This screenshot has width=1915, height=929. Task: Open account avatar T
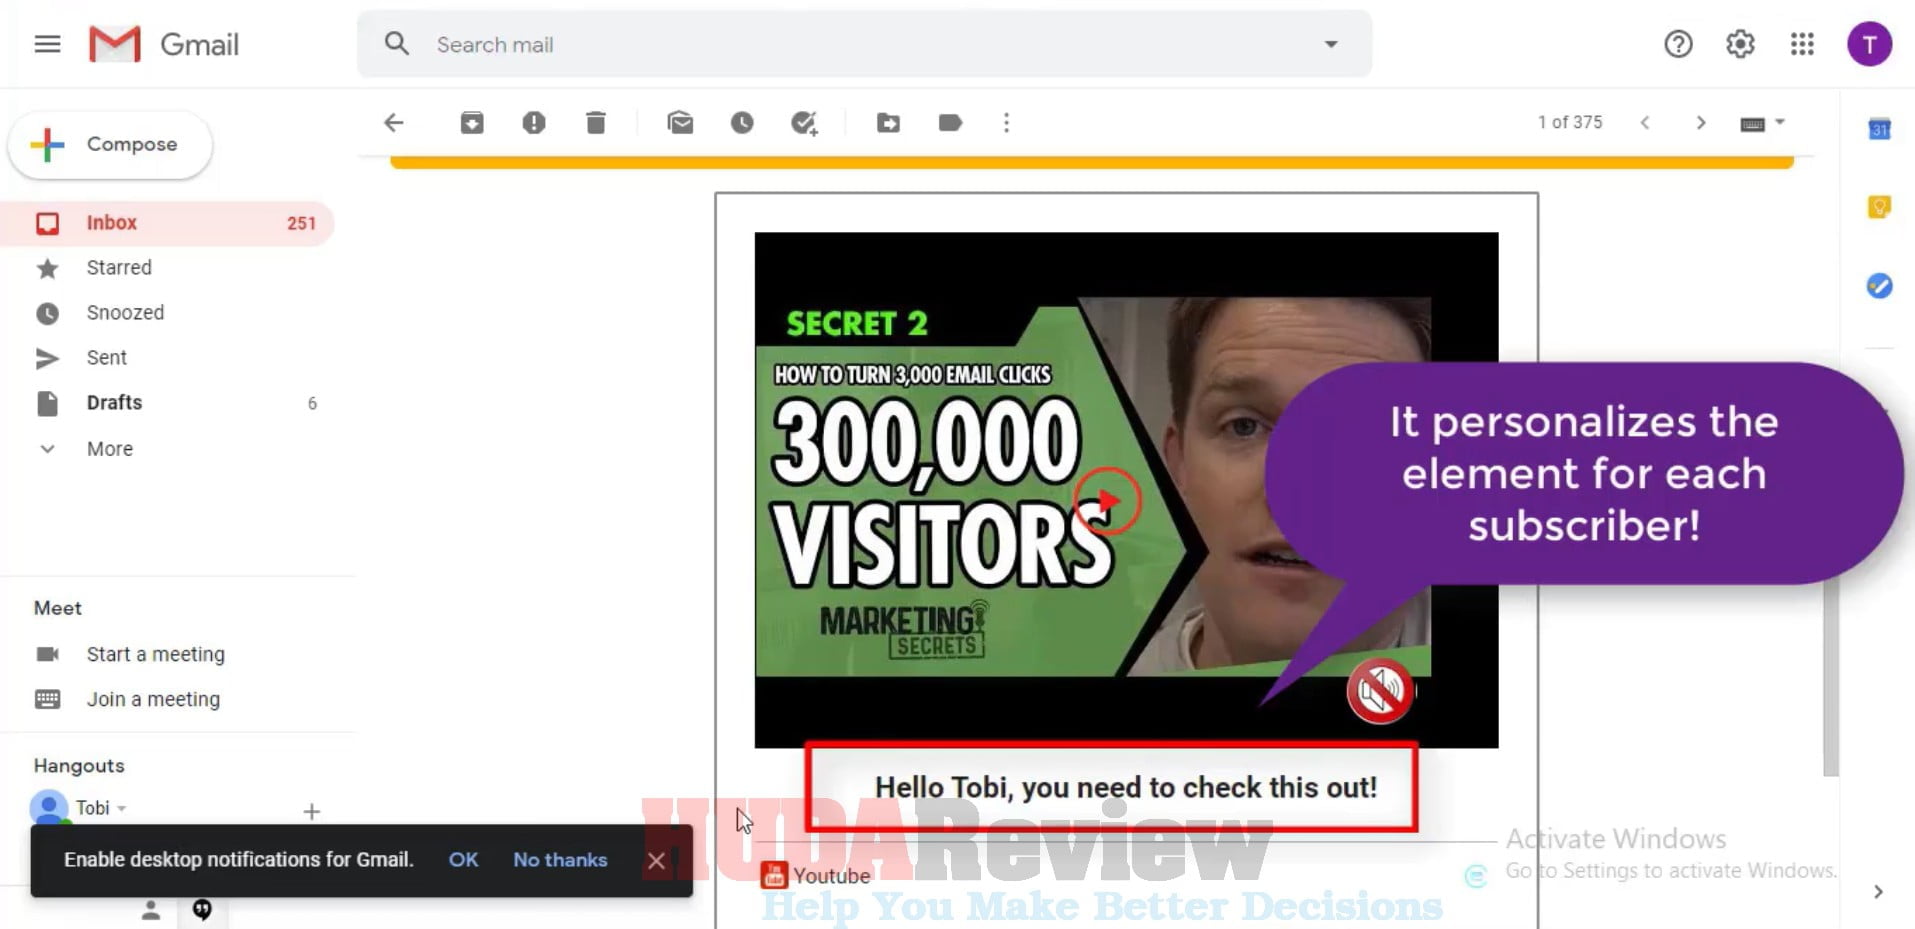(1869, 44)
